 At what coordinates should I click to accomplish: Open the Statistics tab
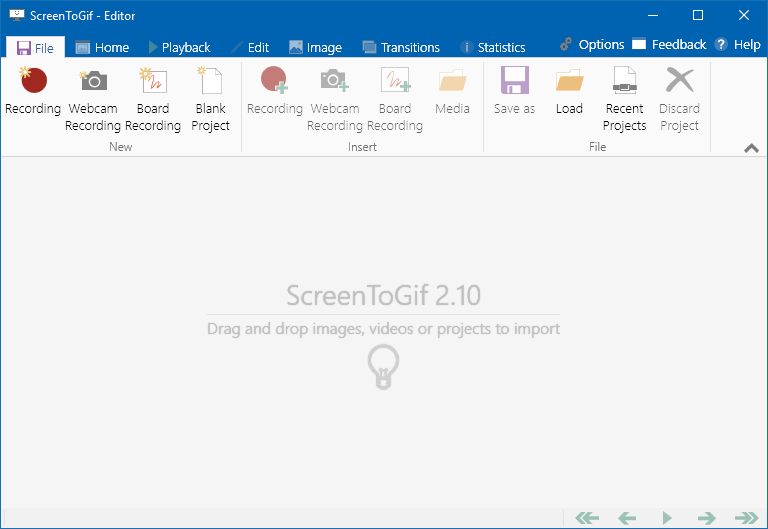click(x=493, y=48)
